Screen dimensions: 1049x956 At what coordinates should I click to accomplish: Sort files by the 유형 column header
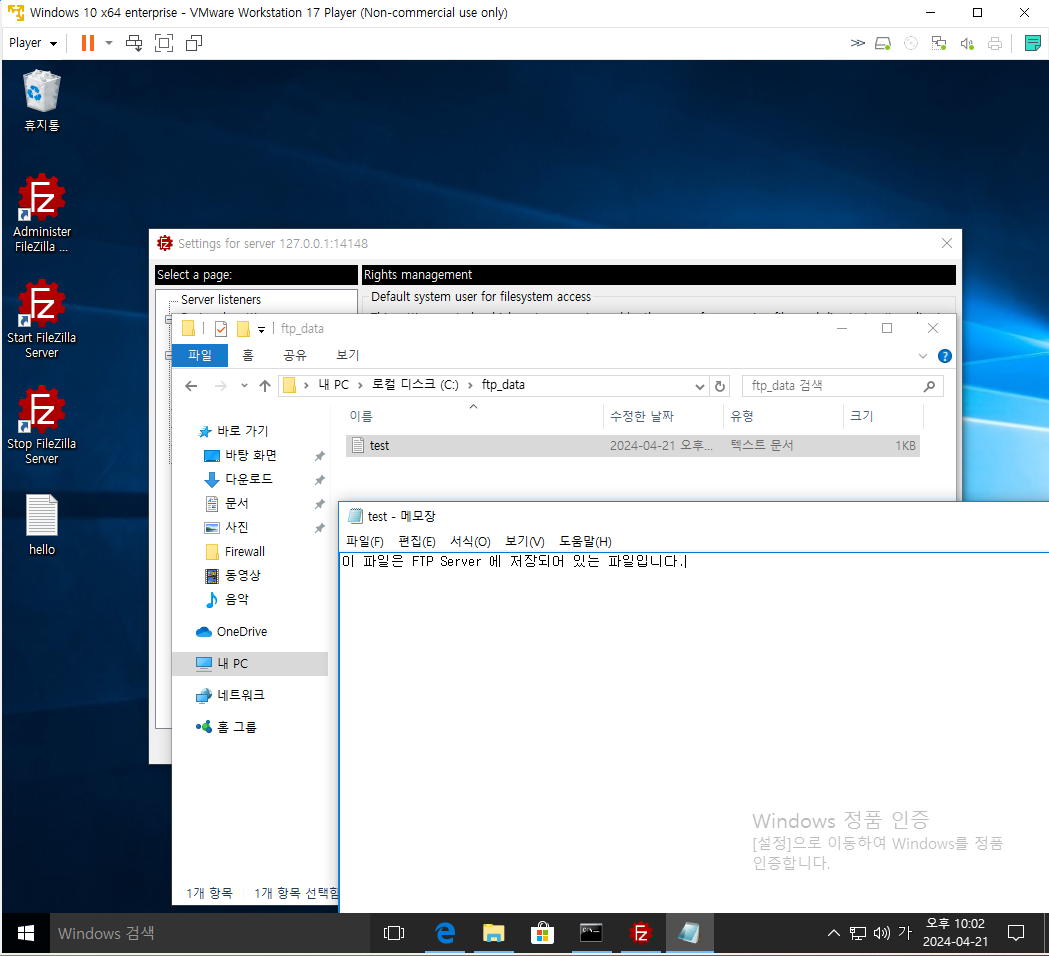point(783,416)
